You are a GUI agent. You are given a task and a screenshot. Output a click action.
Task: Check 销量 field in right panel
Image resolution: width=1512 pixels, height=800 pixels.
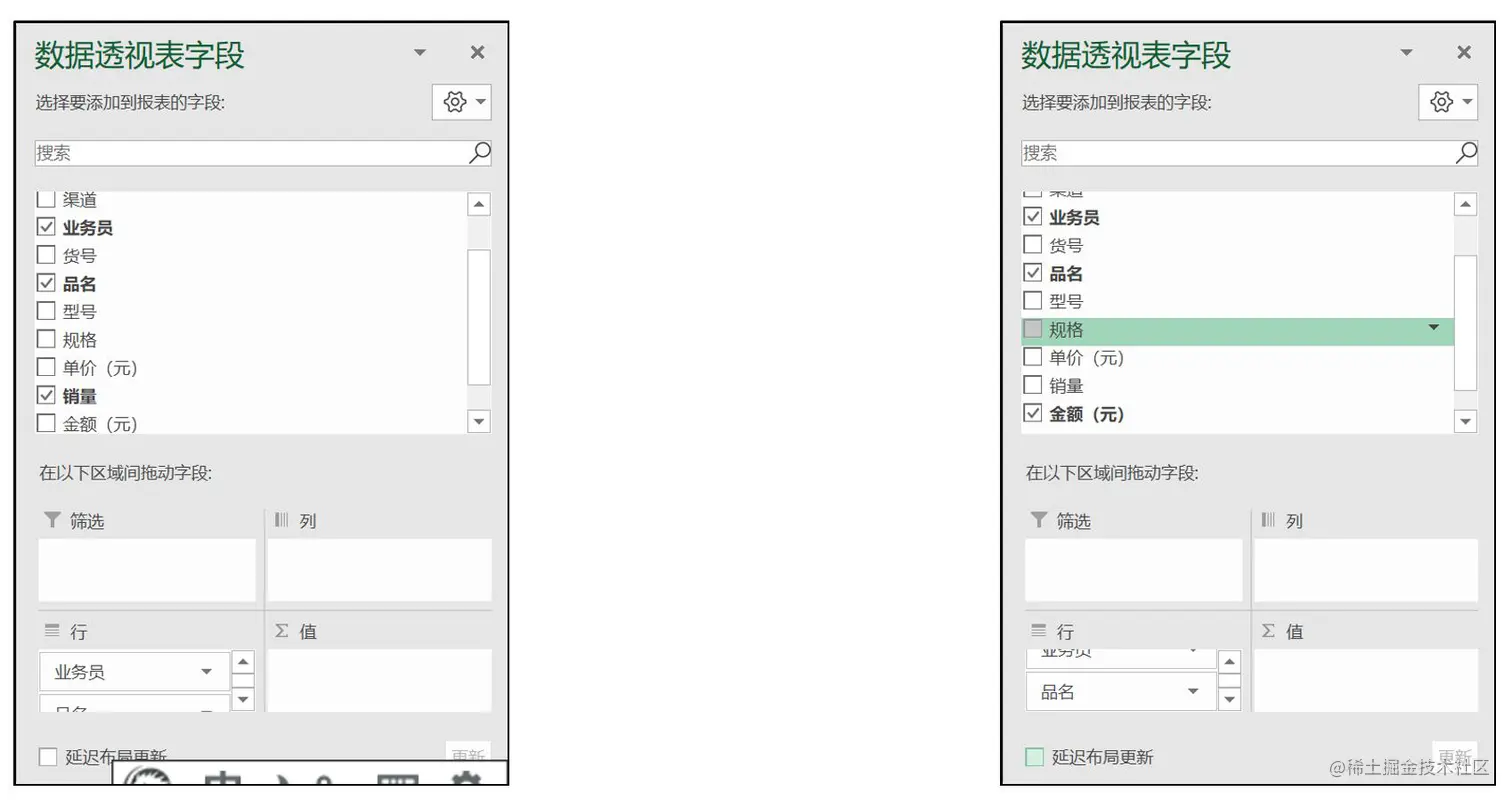coord(1033,385)
